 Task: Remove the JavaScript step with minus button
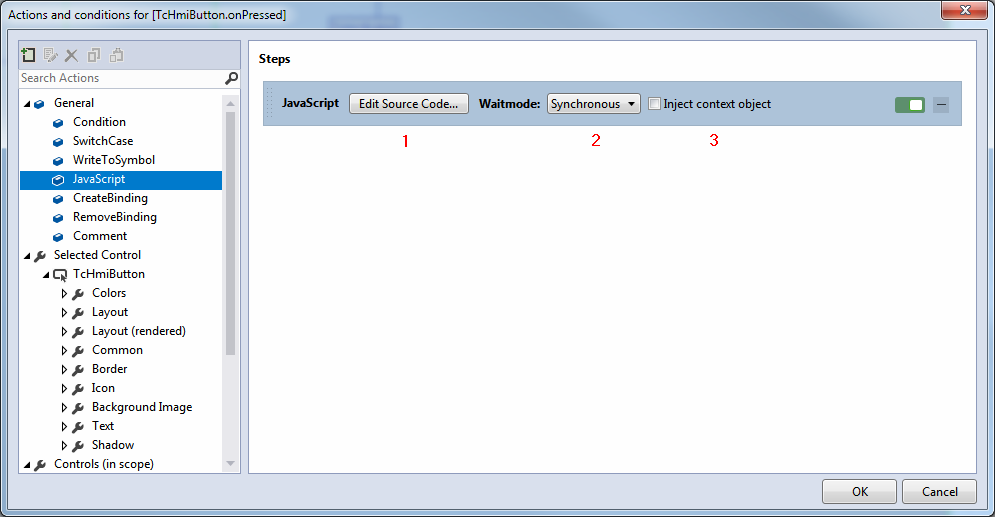tap(941, 105)
